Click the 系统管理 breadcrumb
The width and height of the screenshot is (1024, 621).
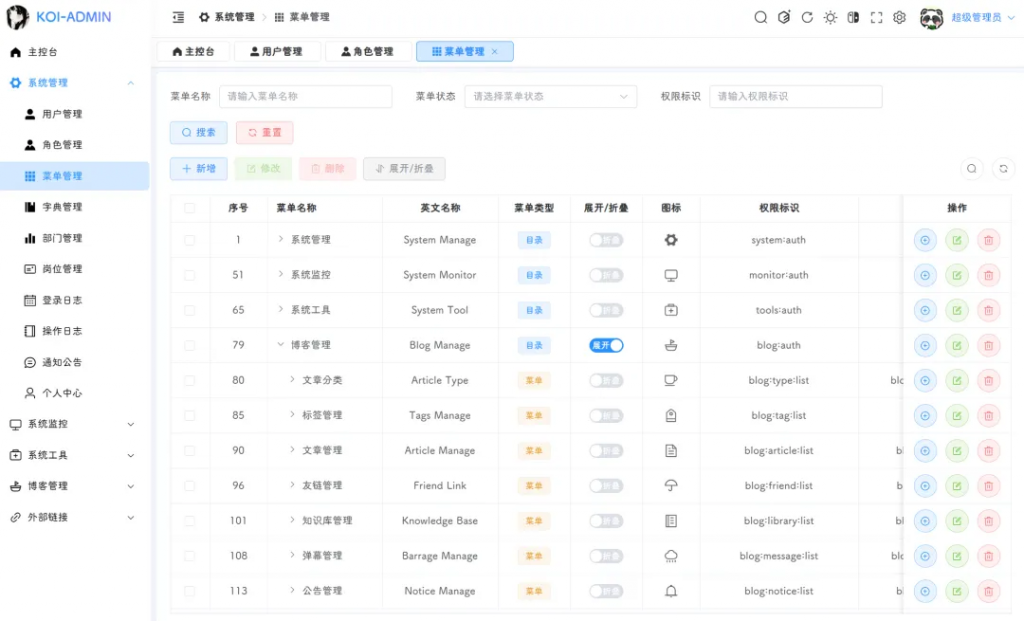pyautogui.click(x=227, y=18)
